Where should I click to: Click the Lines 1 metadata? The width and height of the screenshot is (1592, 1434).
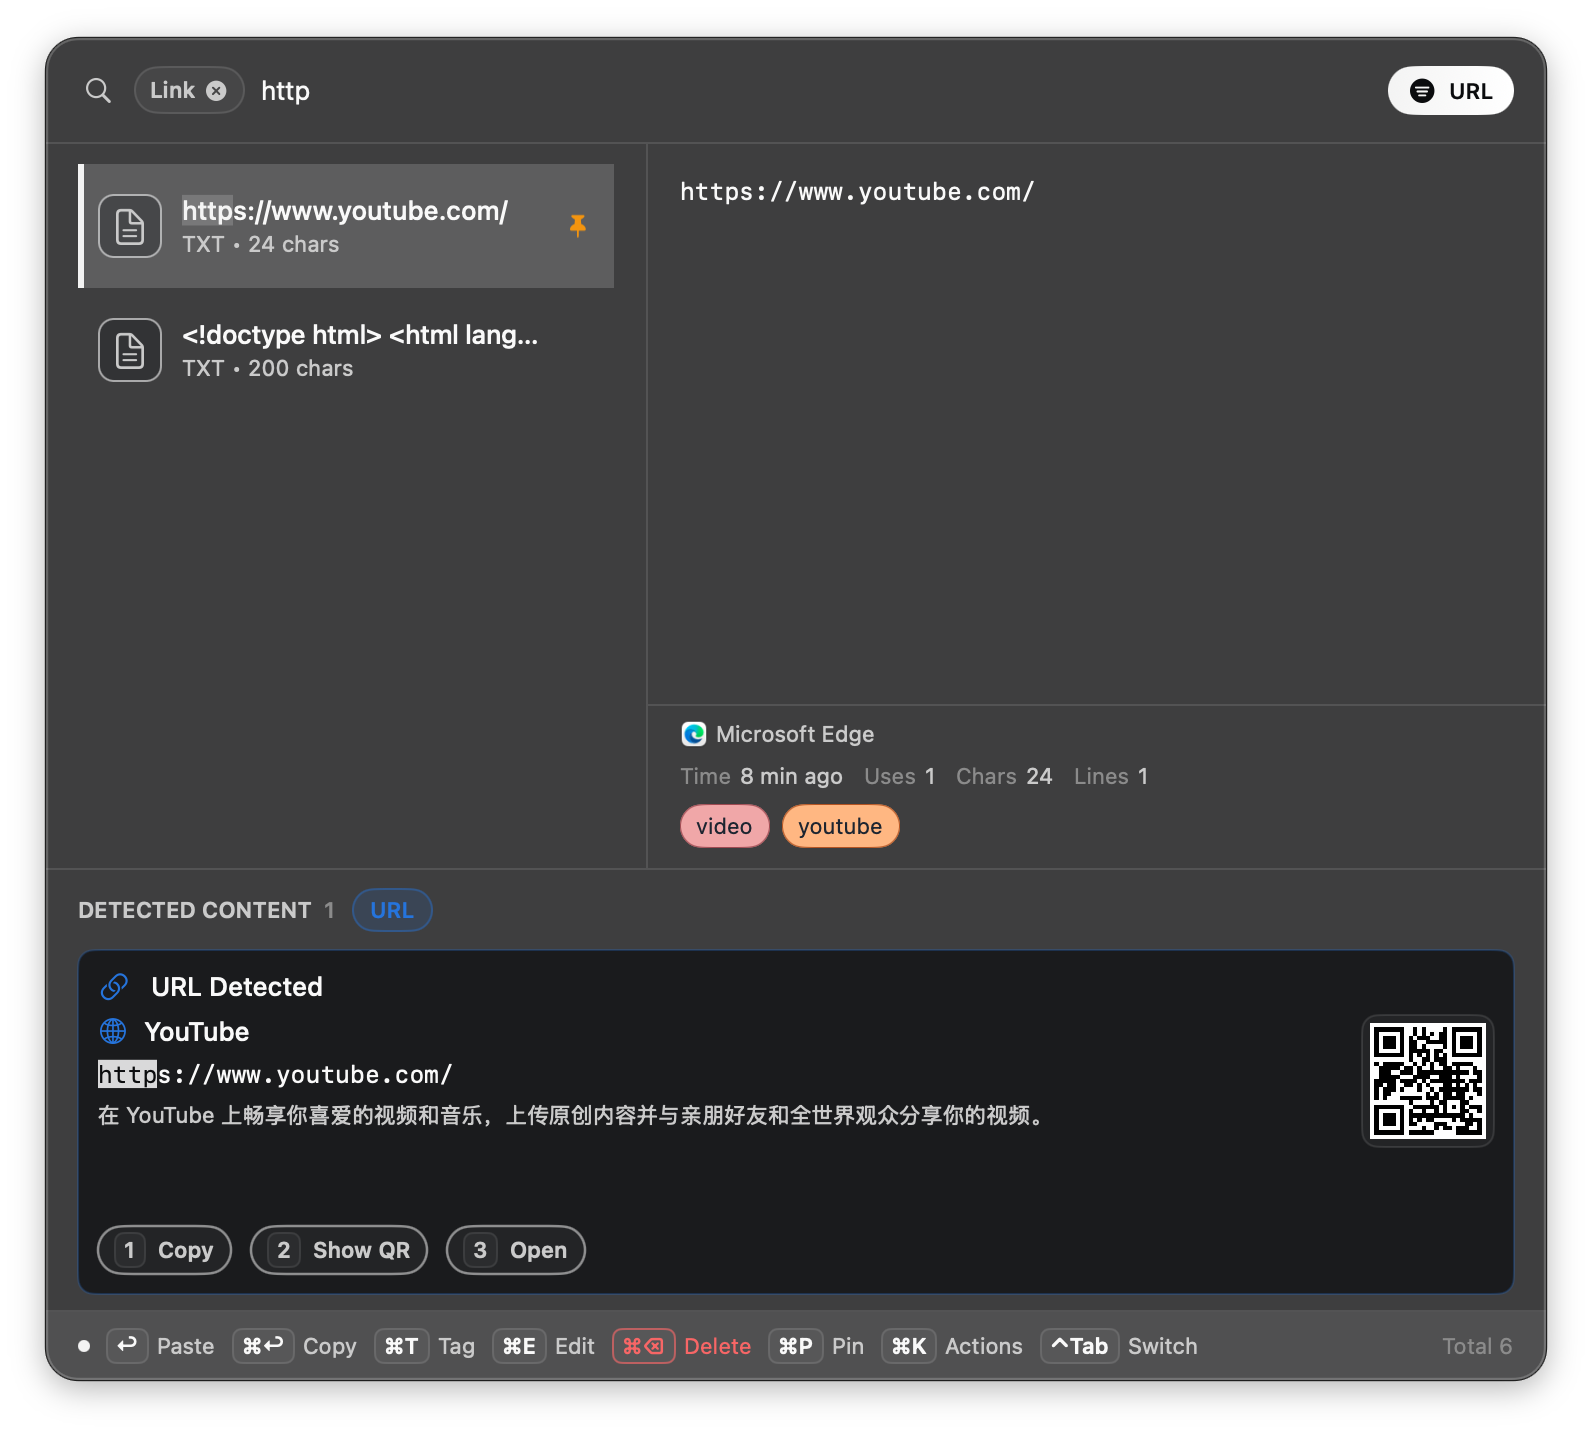point(1111,776)
